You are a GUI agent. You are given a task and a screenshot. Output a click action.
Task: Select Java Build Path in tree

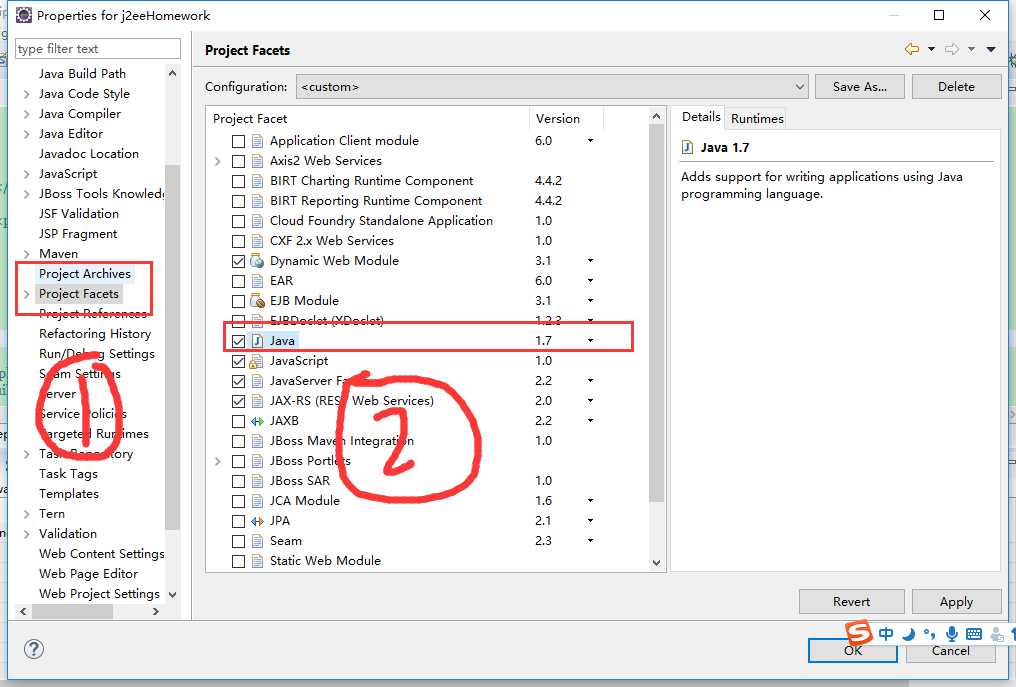pos(82,74)
